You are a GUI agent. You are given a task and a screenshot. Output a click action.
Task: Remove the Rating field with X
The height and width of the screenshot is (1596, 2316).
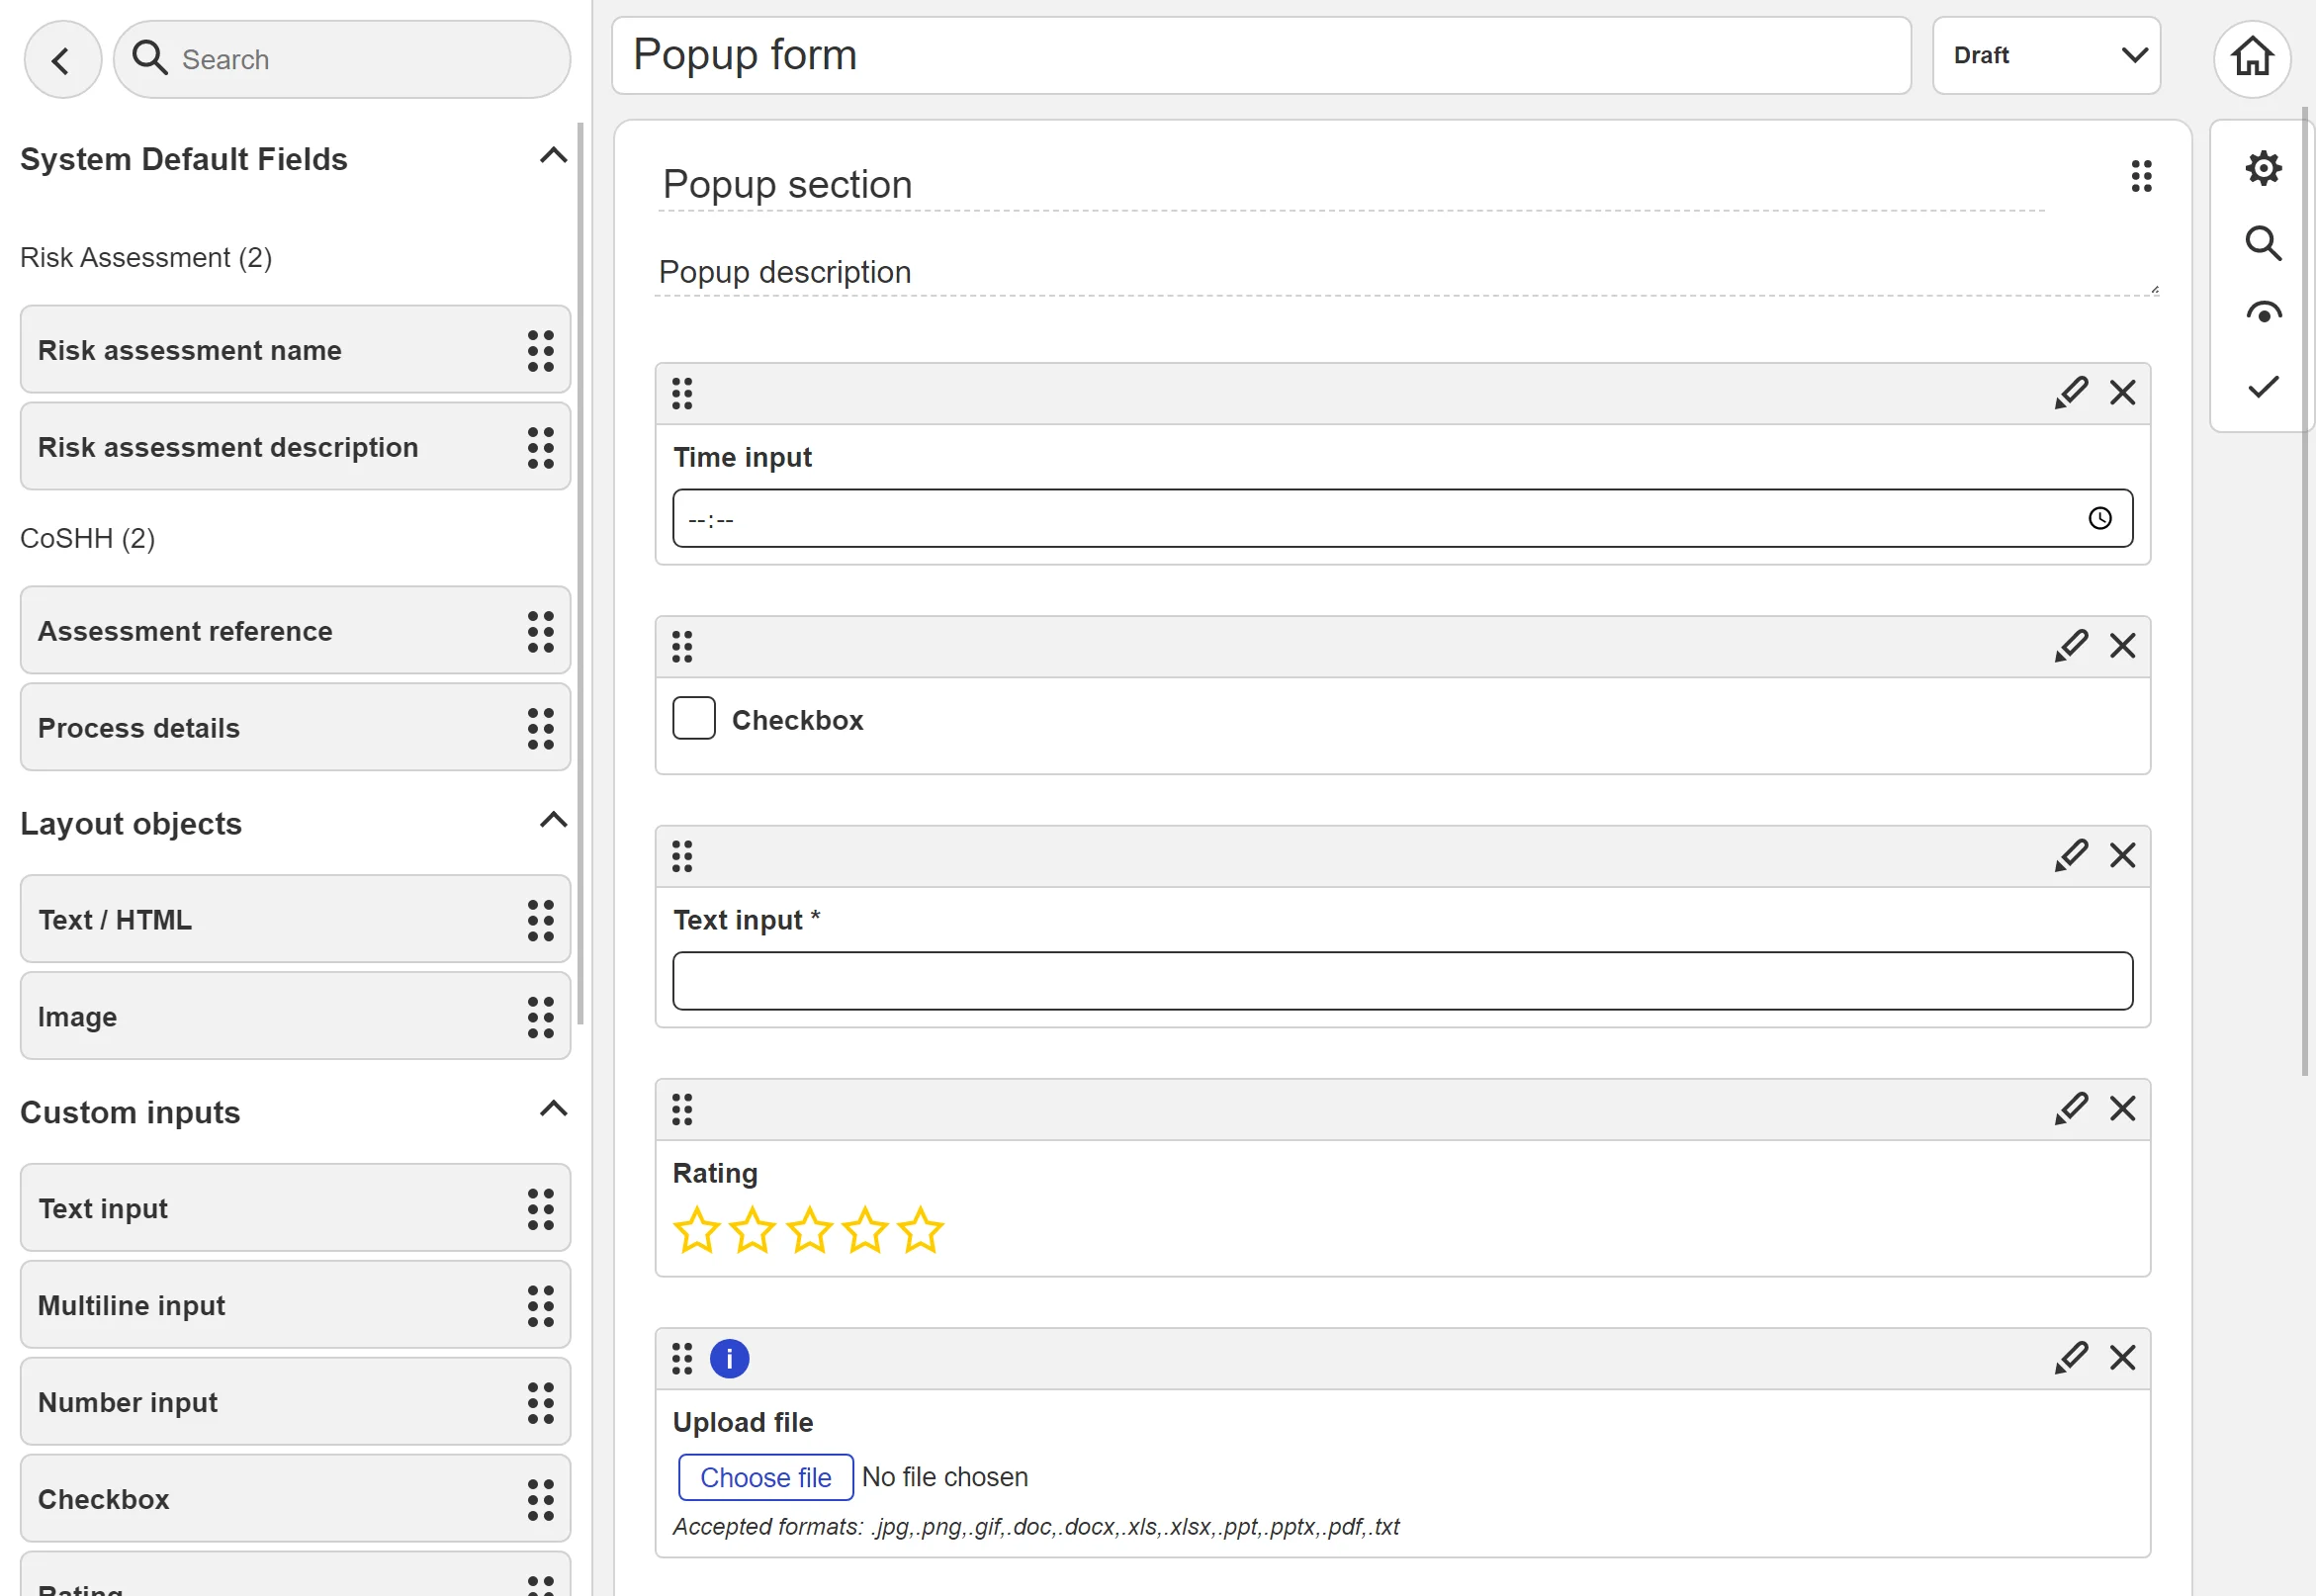coord(2122,1108)
